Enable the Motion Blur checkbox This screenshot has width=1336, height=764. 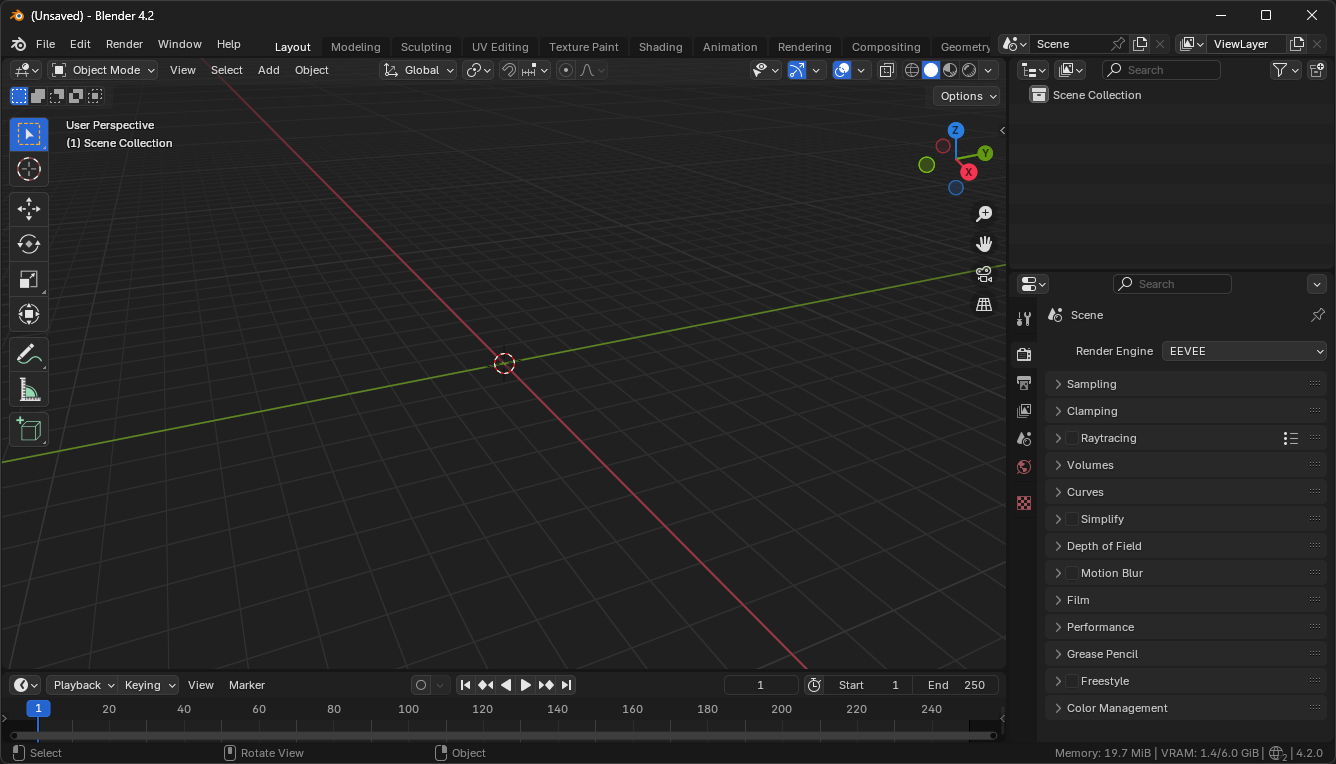(x=1072, y=573)
